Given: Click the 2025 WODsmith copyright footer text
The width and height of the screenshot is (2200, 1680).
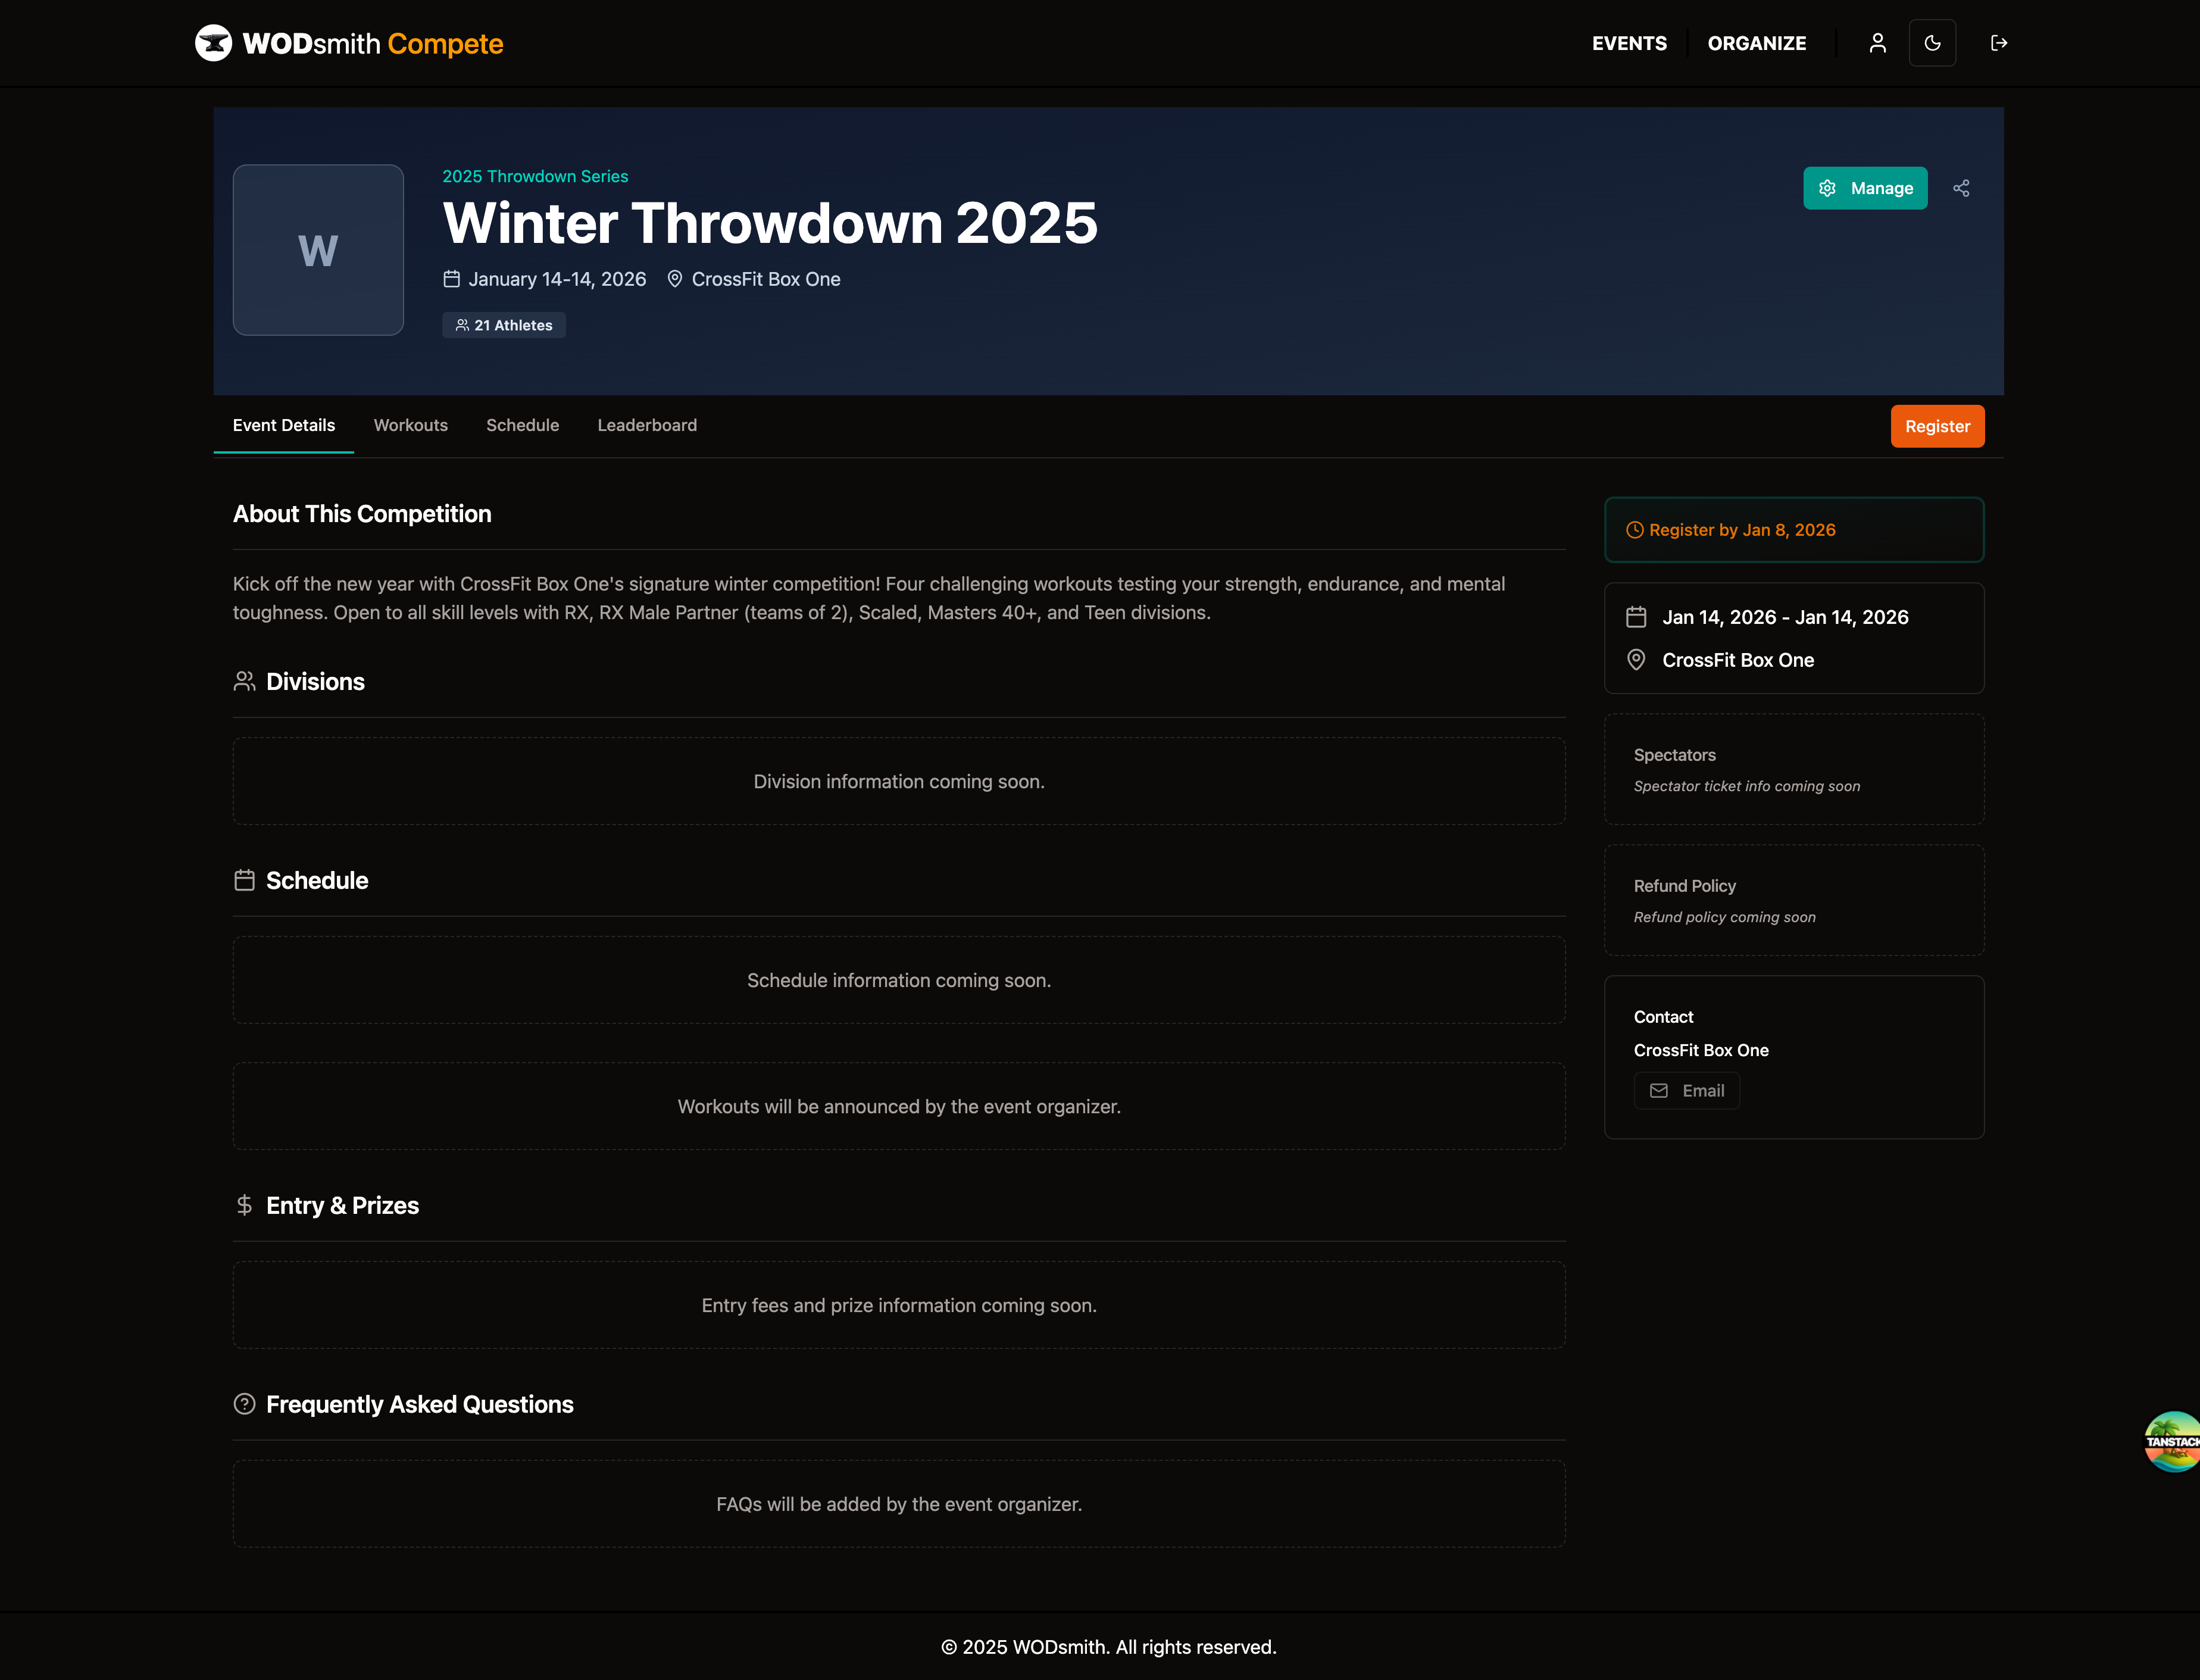Looking at the screenshot, I should tap(1109, 1647).
